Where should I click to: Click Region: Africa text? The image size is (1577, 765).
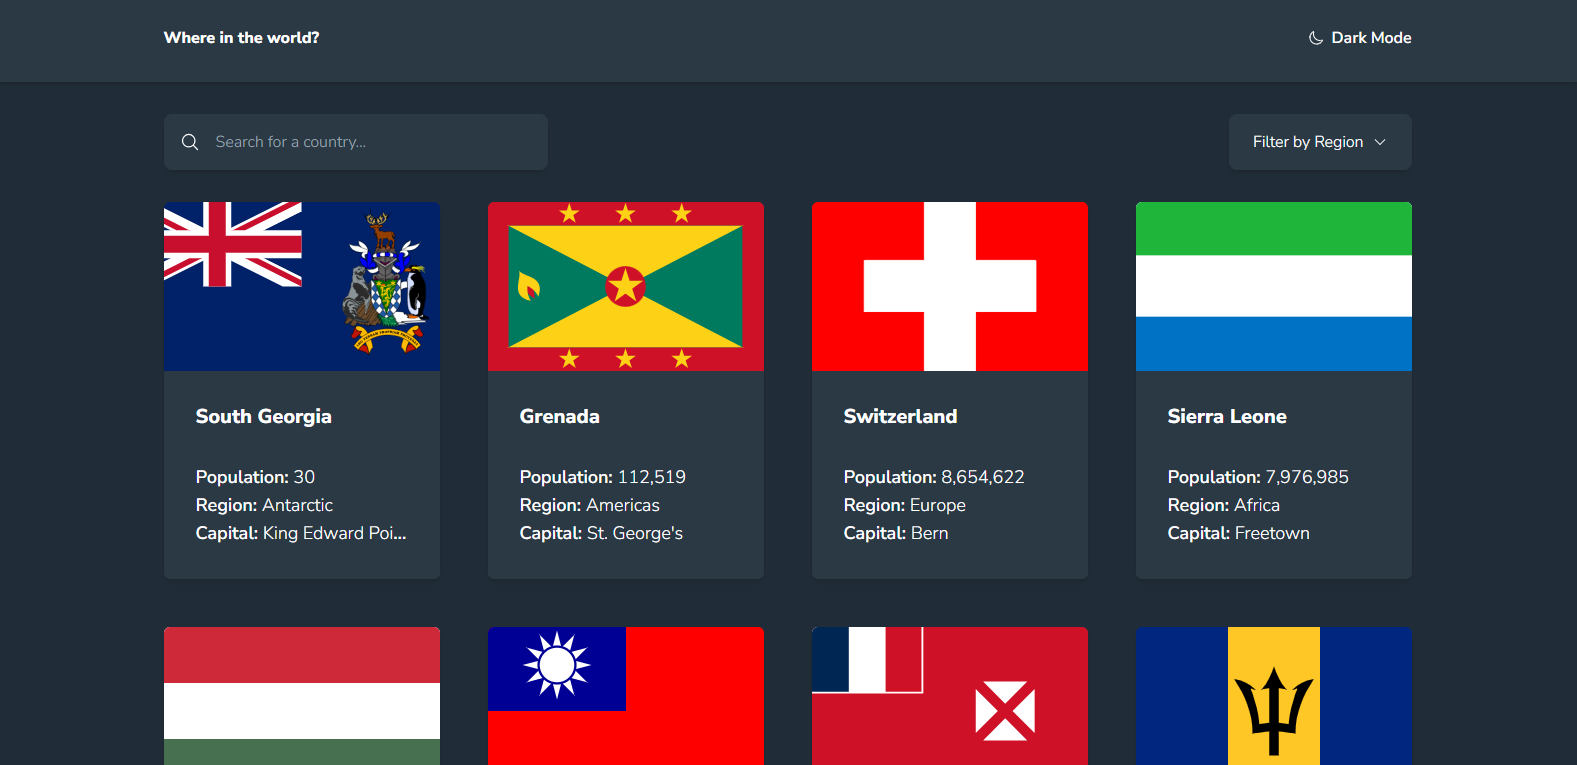[1224, 505]
